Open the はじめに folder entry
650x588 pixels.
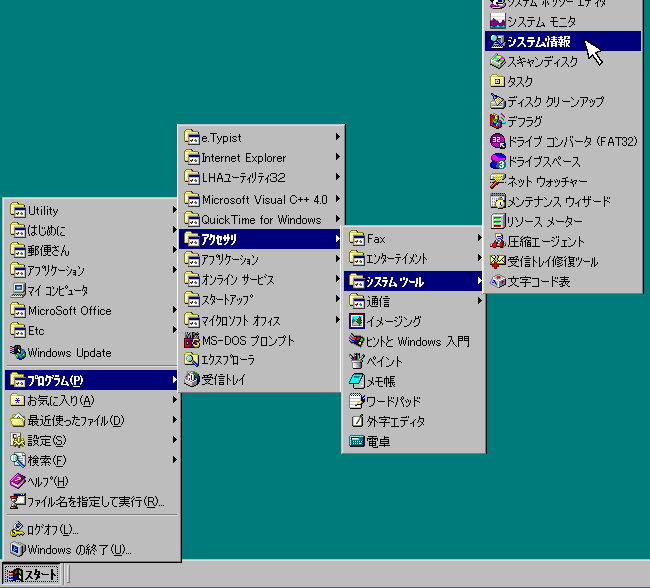pos(92,230)
